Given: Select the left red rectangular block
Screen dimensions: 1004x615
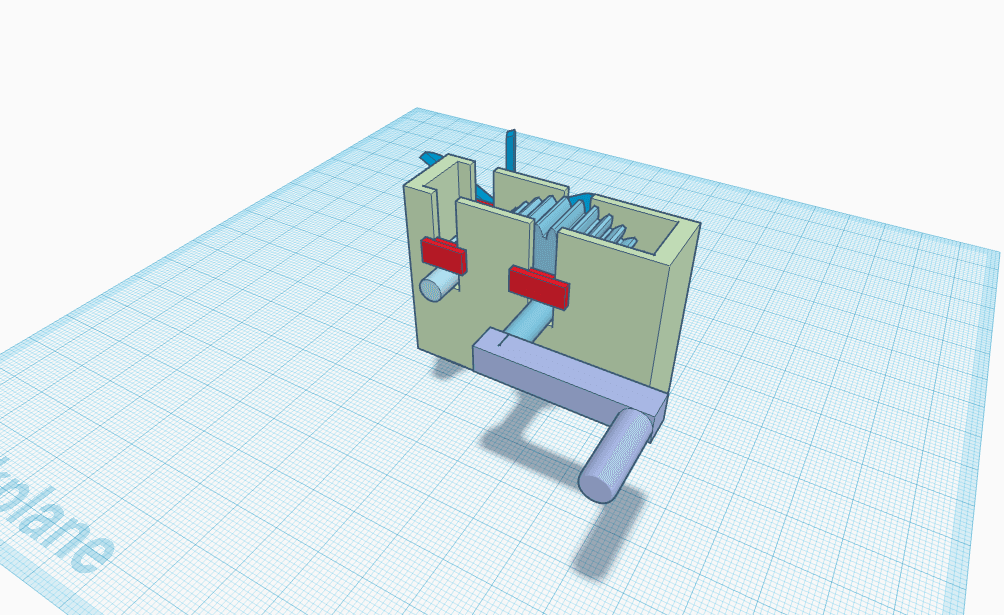Looking at the screenshot, I should (444, 255).
